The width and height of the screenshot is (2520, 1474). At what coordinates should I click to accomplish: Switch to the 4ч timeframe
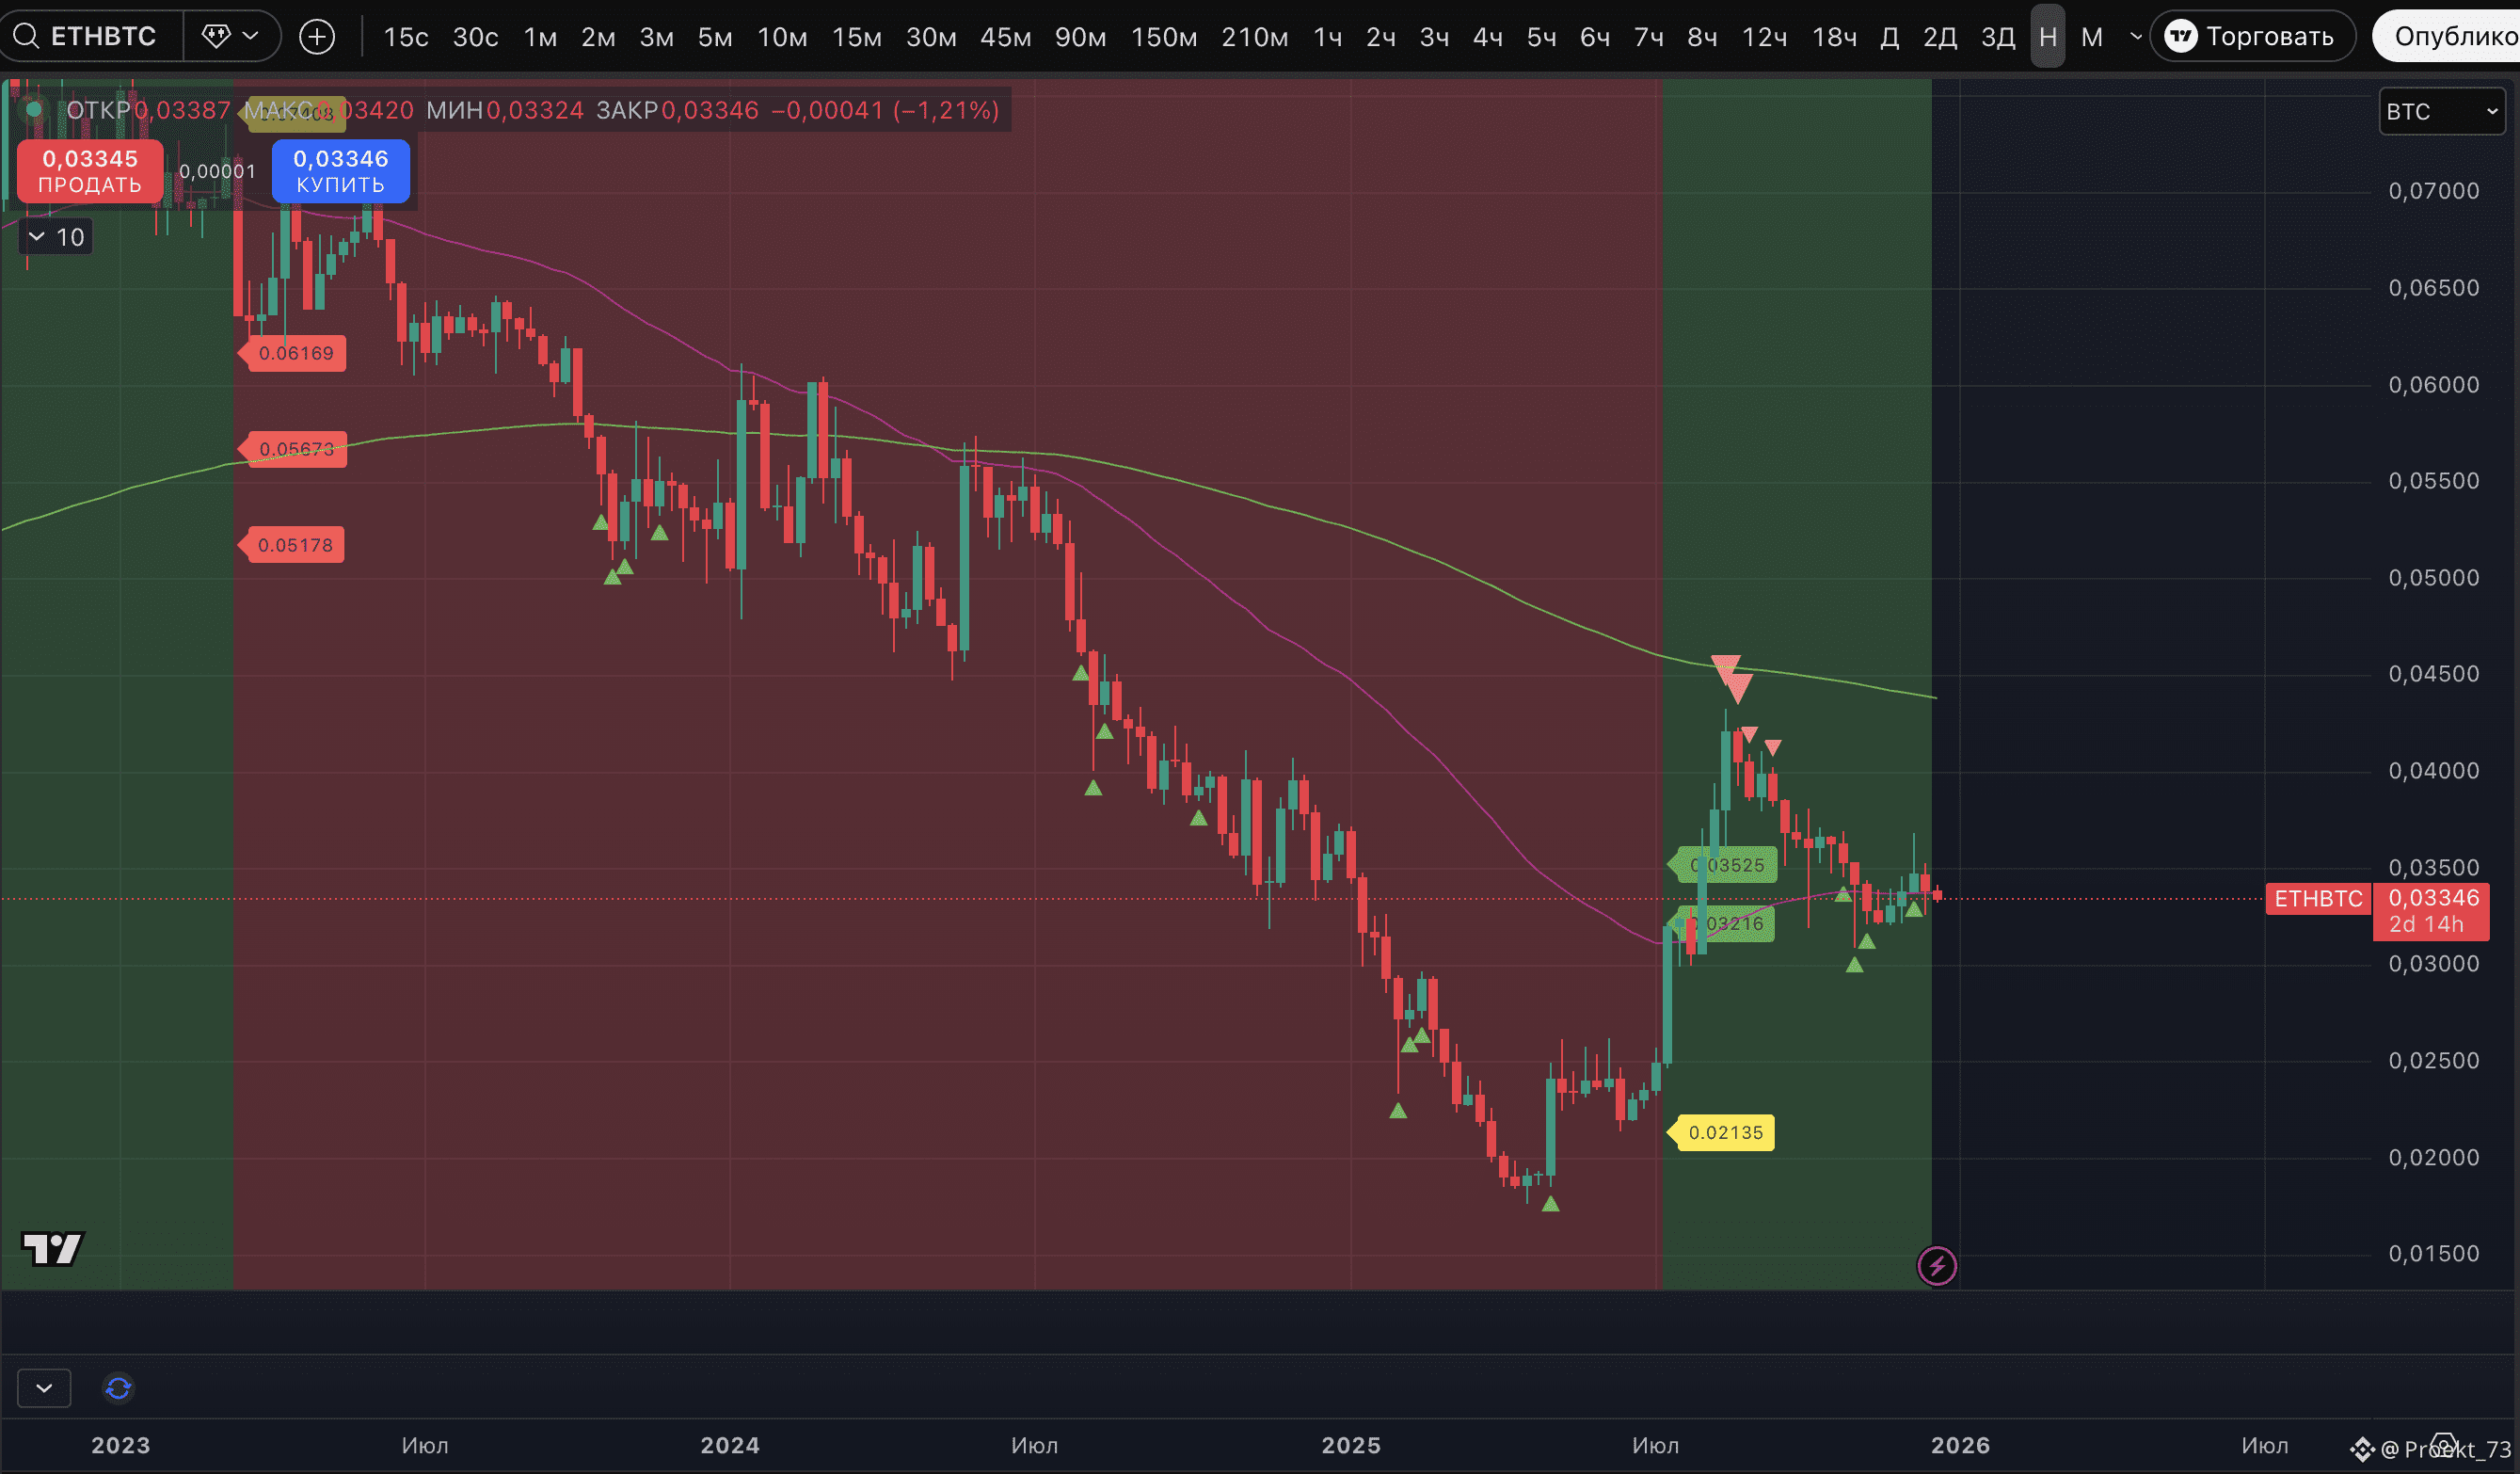click(1487, 37)
